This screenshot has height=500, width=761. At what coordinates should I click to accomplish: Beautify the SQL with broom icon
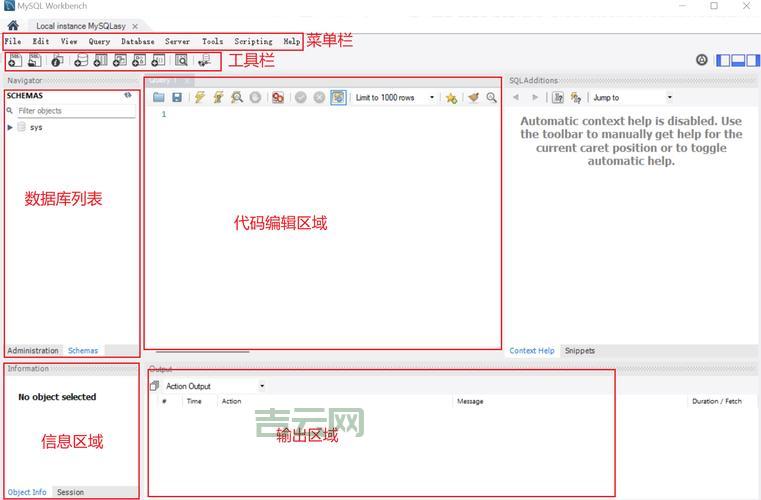tap(474, 98)
